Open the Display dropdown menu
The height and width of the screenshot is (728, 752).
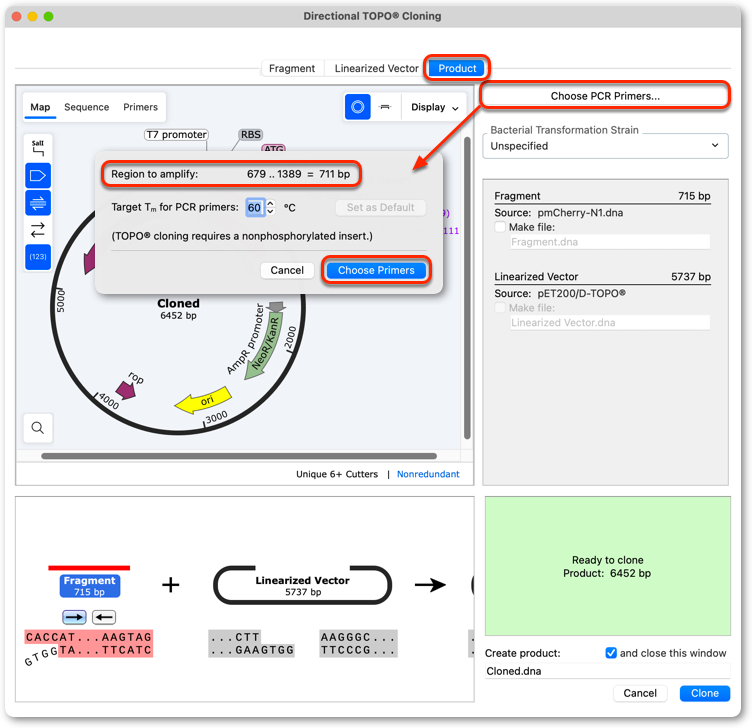coord(435,107)
